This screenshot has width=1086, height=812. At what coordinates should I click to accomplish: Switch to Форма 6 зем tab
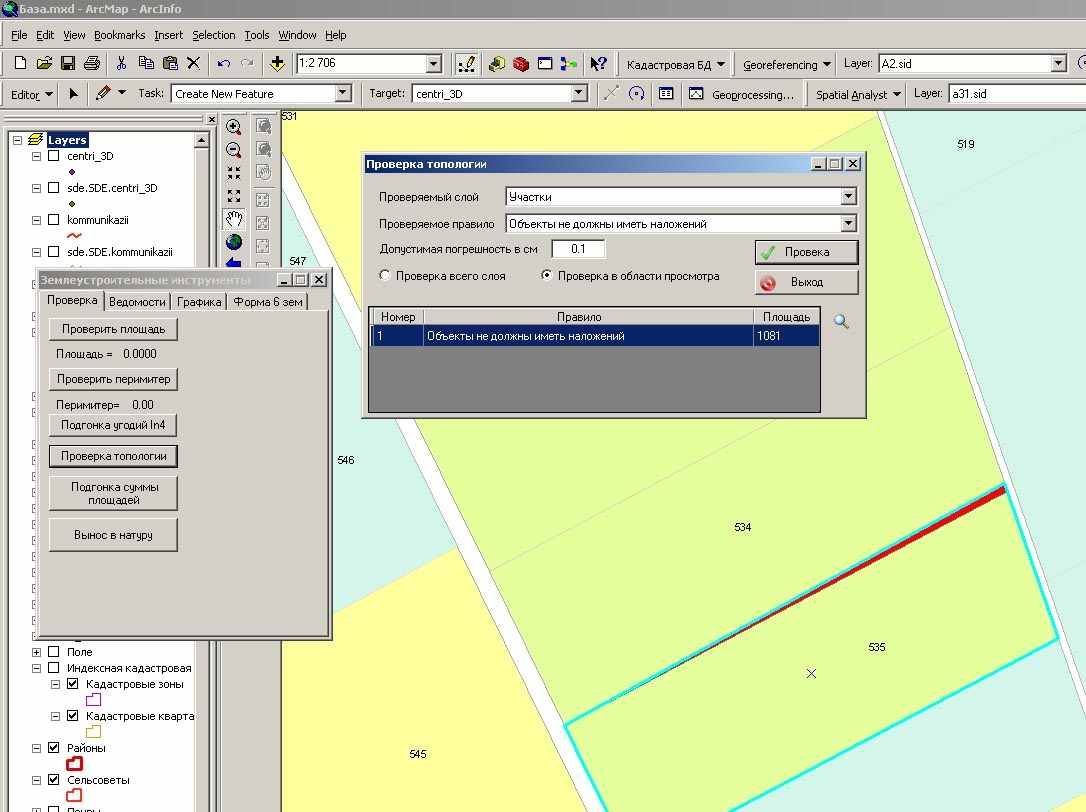tap(267, 301)
